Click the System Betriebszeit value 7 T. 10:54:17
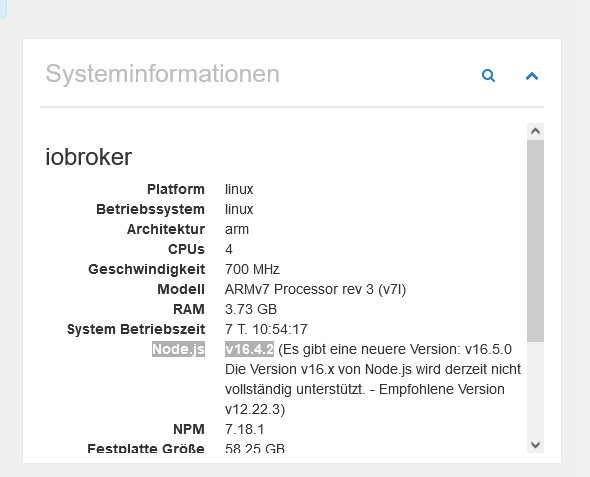590x477 pixels. tap(266, 329)
